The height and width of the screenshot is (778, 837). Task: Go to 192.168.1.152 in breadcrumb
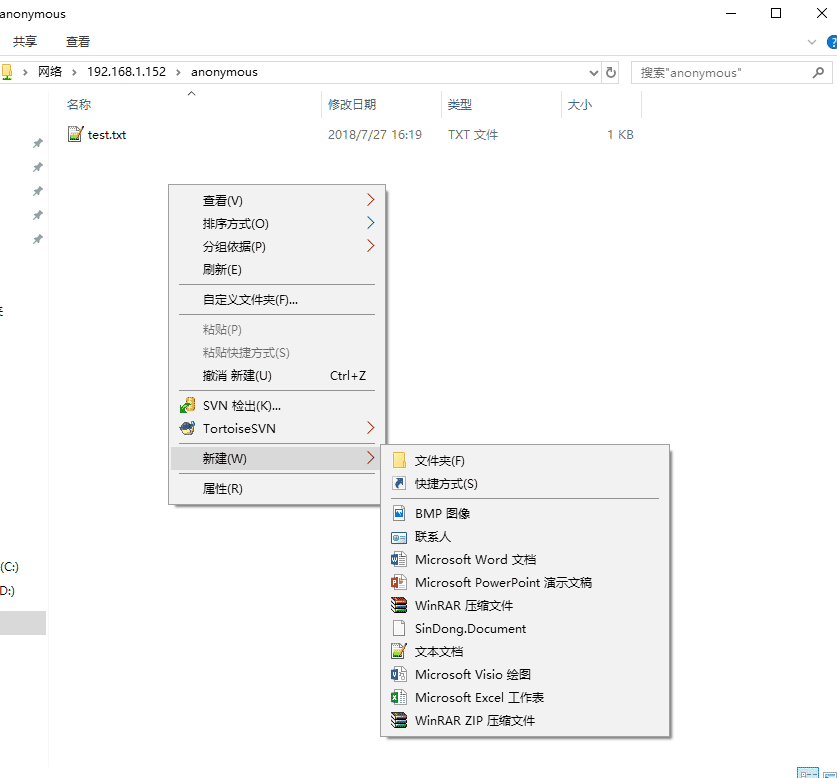(x=127, y=72)
